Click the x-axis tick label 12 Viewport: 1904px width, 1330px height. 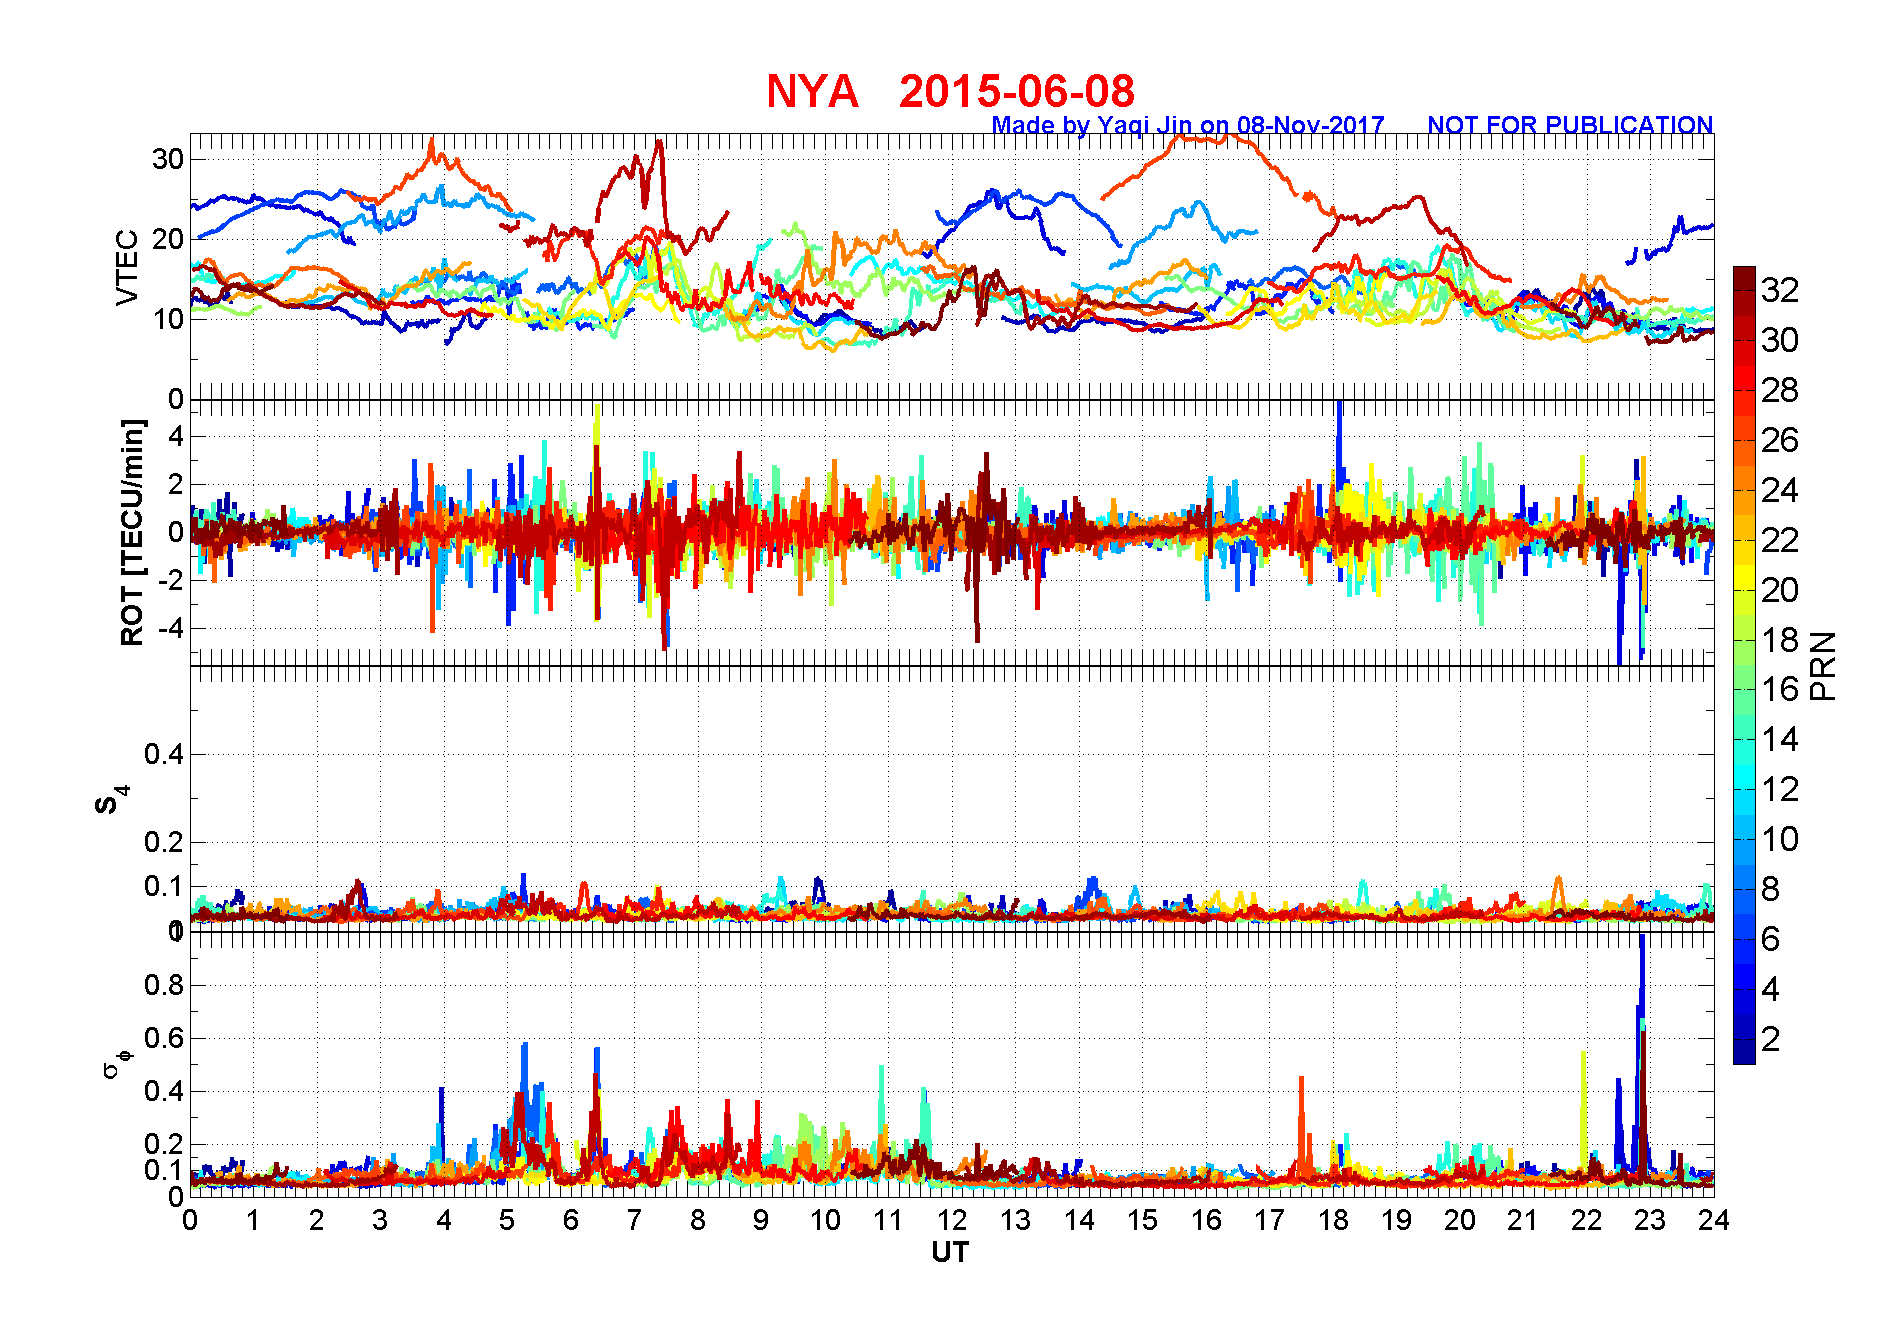pos(951,1220)
